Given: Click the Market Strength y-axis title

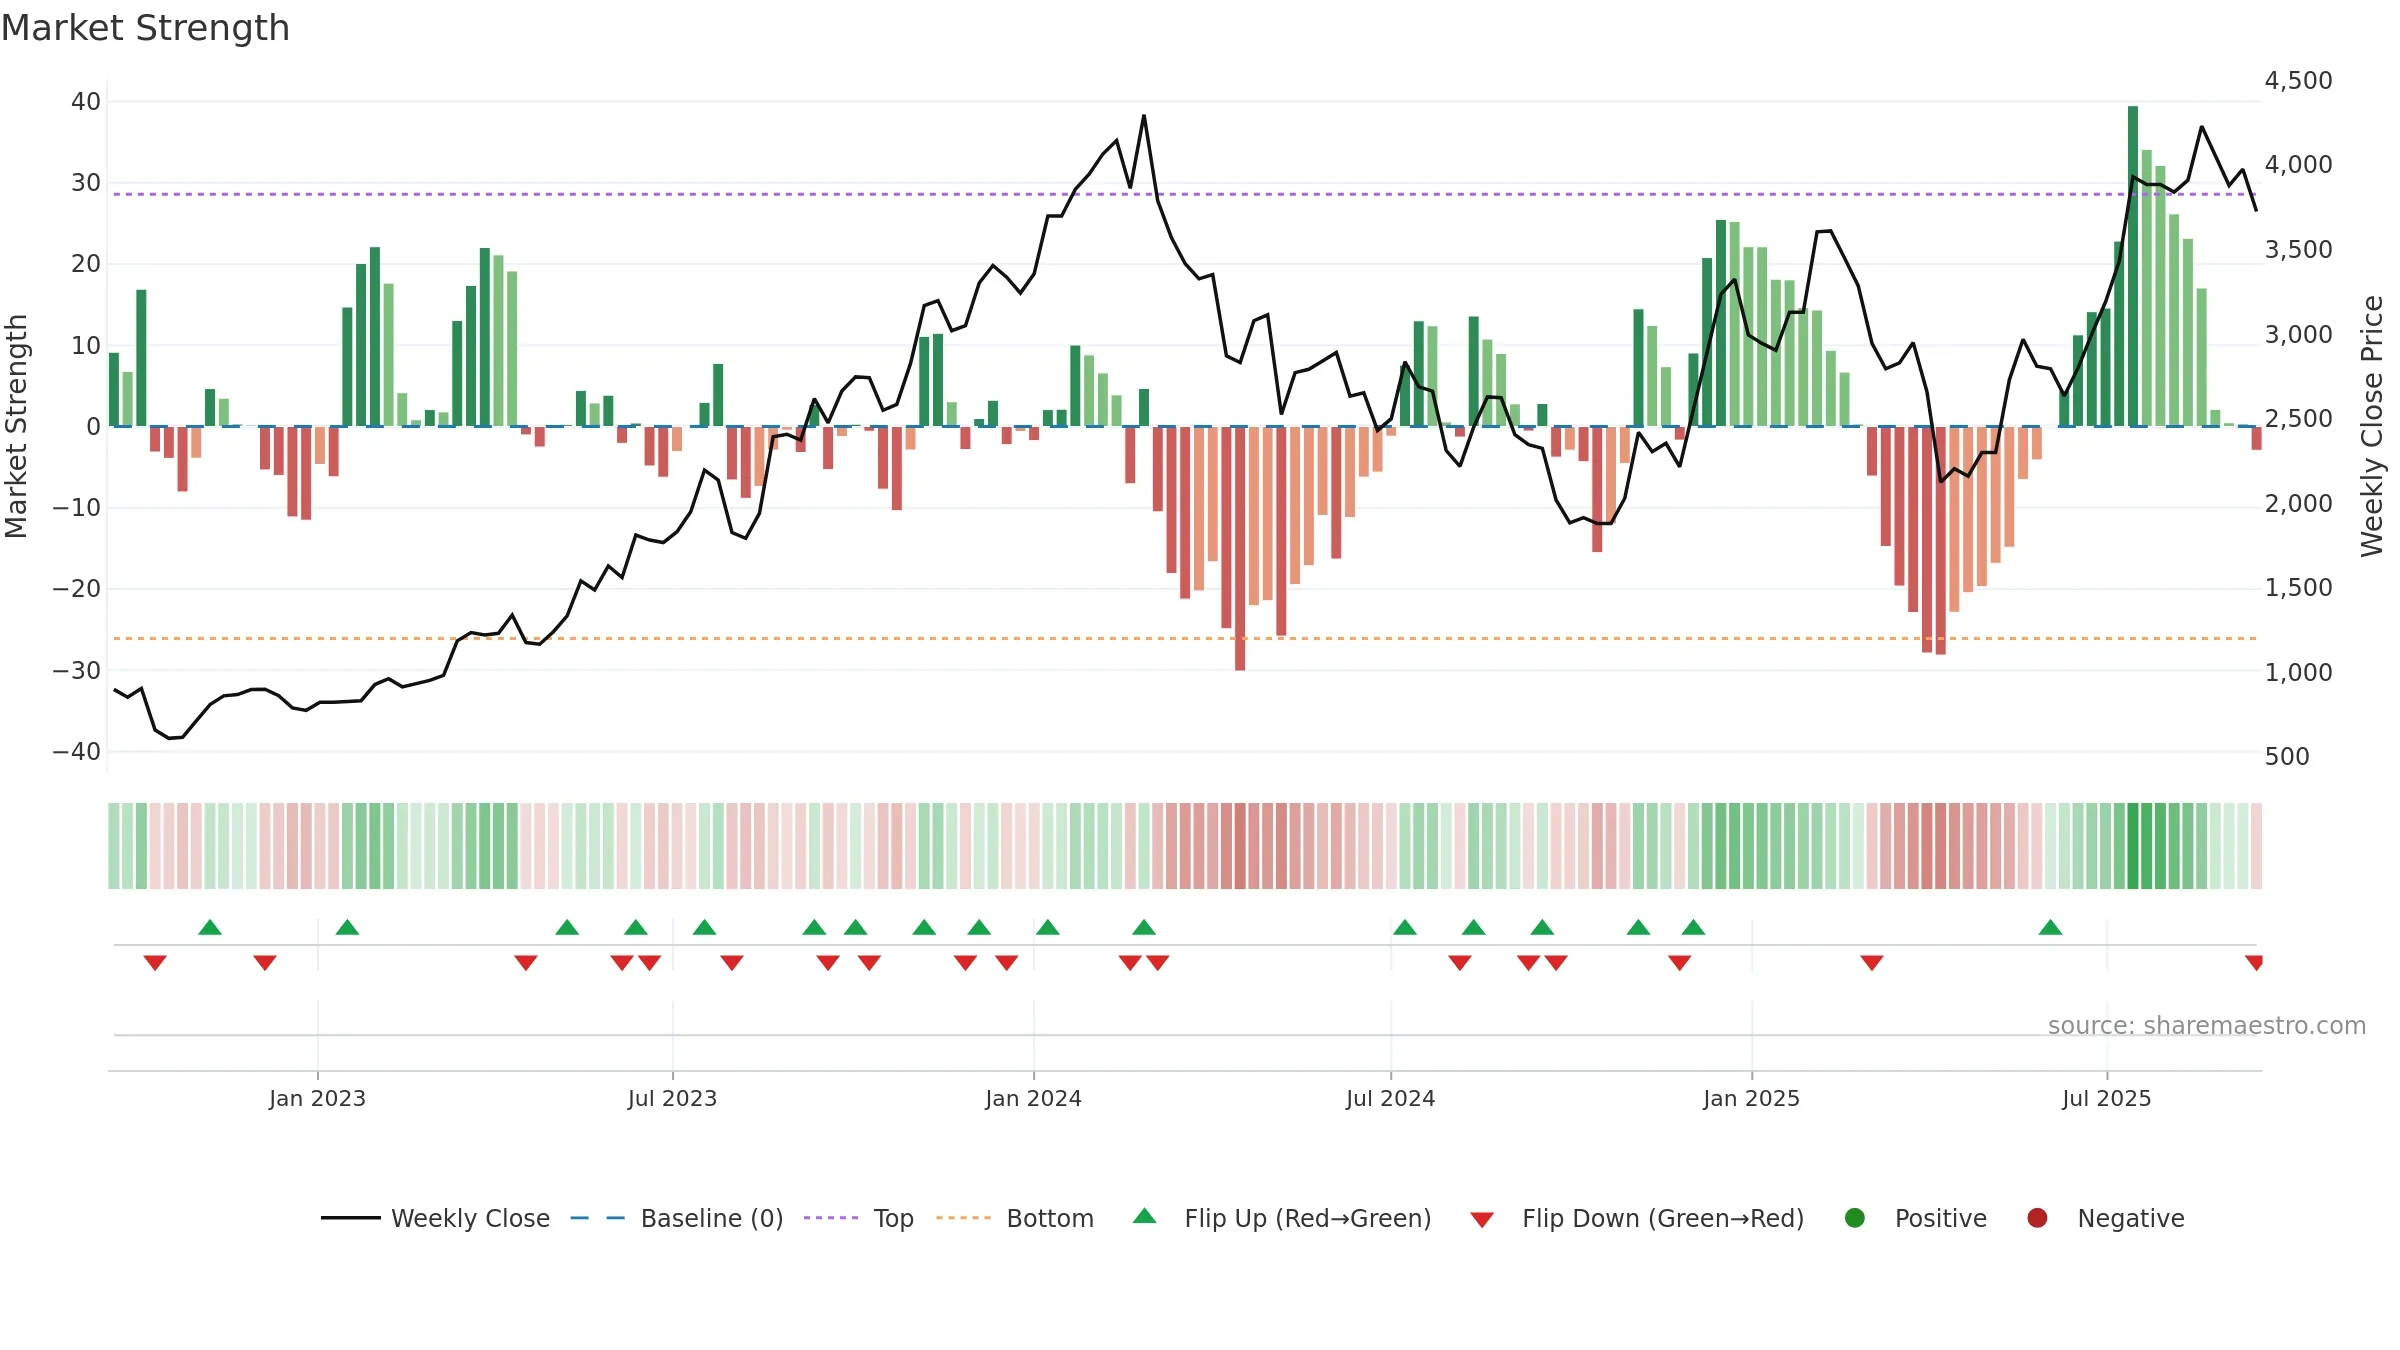Looking at the screenshot, I should 16,426.
